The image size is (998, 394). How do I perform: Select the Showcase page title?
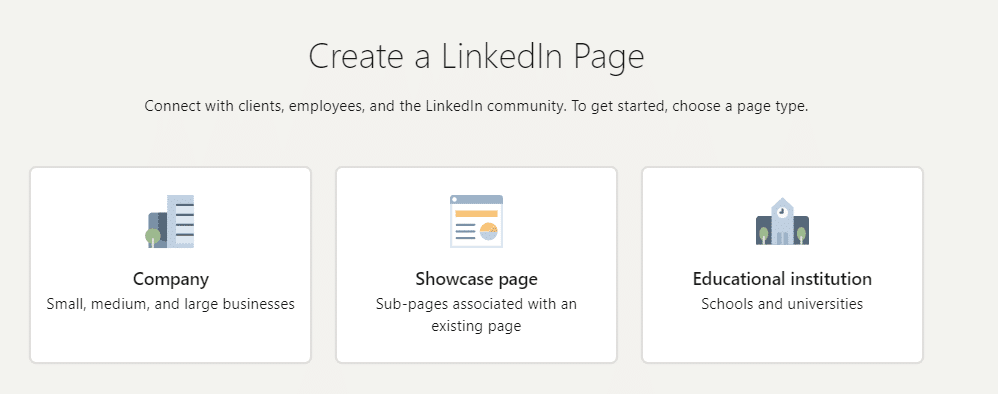[476, 279]
